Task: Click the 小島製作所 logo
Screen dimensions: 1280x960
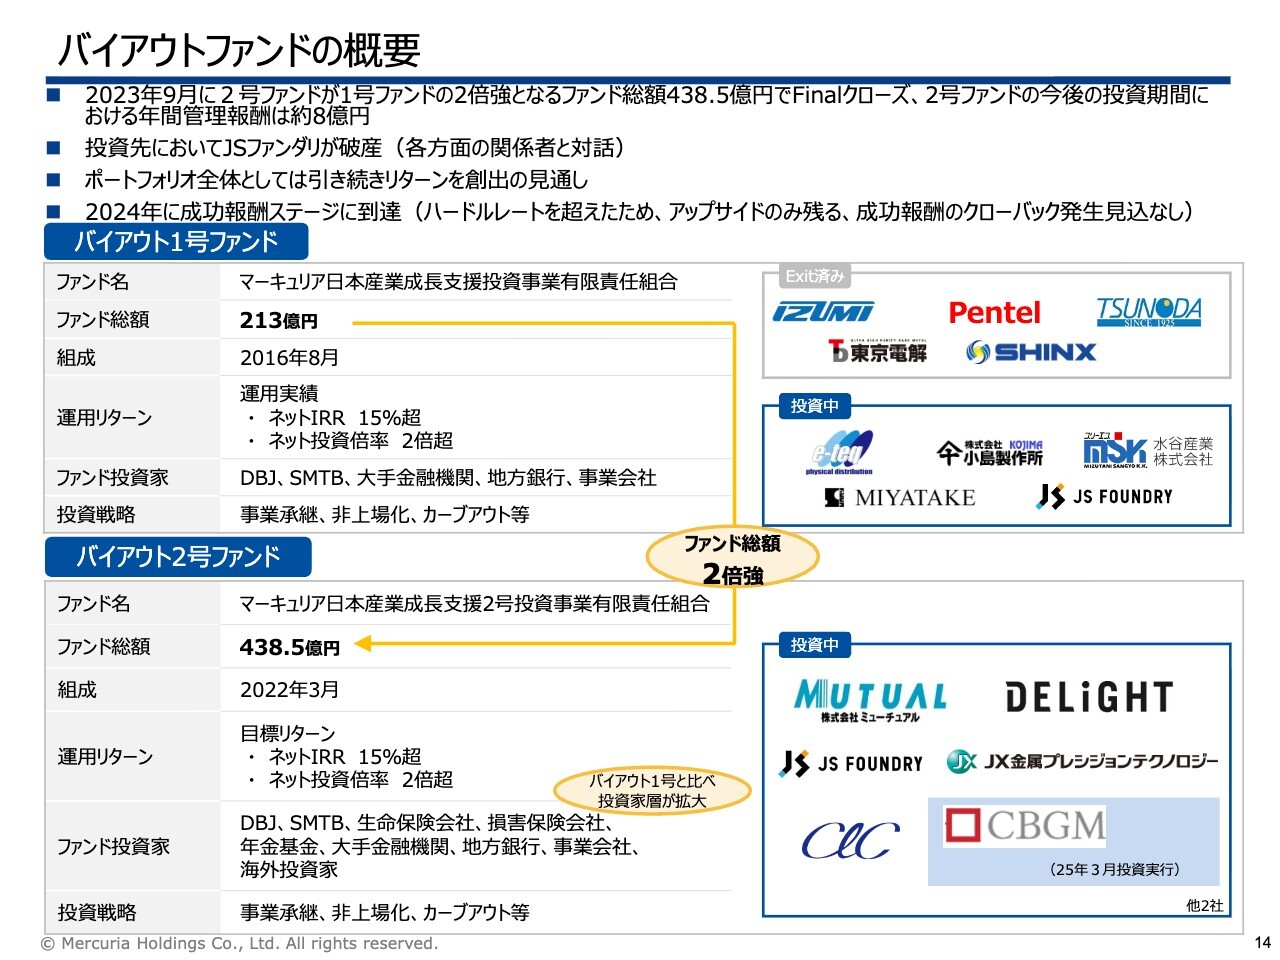Action: pyautogui.click(x=990, y=453)
